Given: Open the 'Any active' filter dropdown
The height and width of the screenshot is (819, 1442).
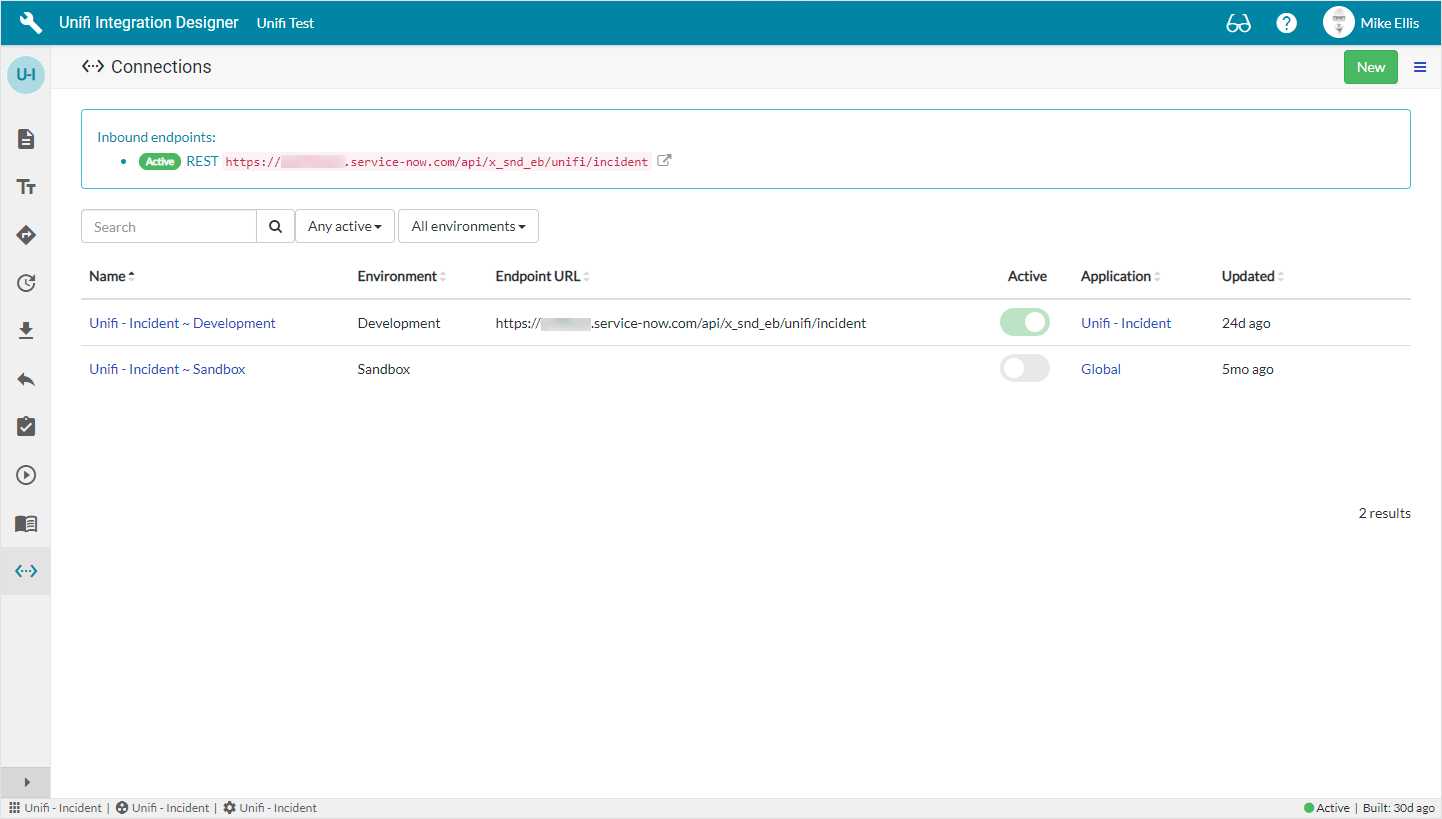Looking at the screenshot, I should 344,226.
